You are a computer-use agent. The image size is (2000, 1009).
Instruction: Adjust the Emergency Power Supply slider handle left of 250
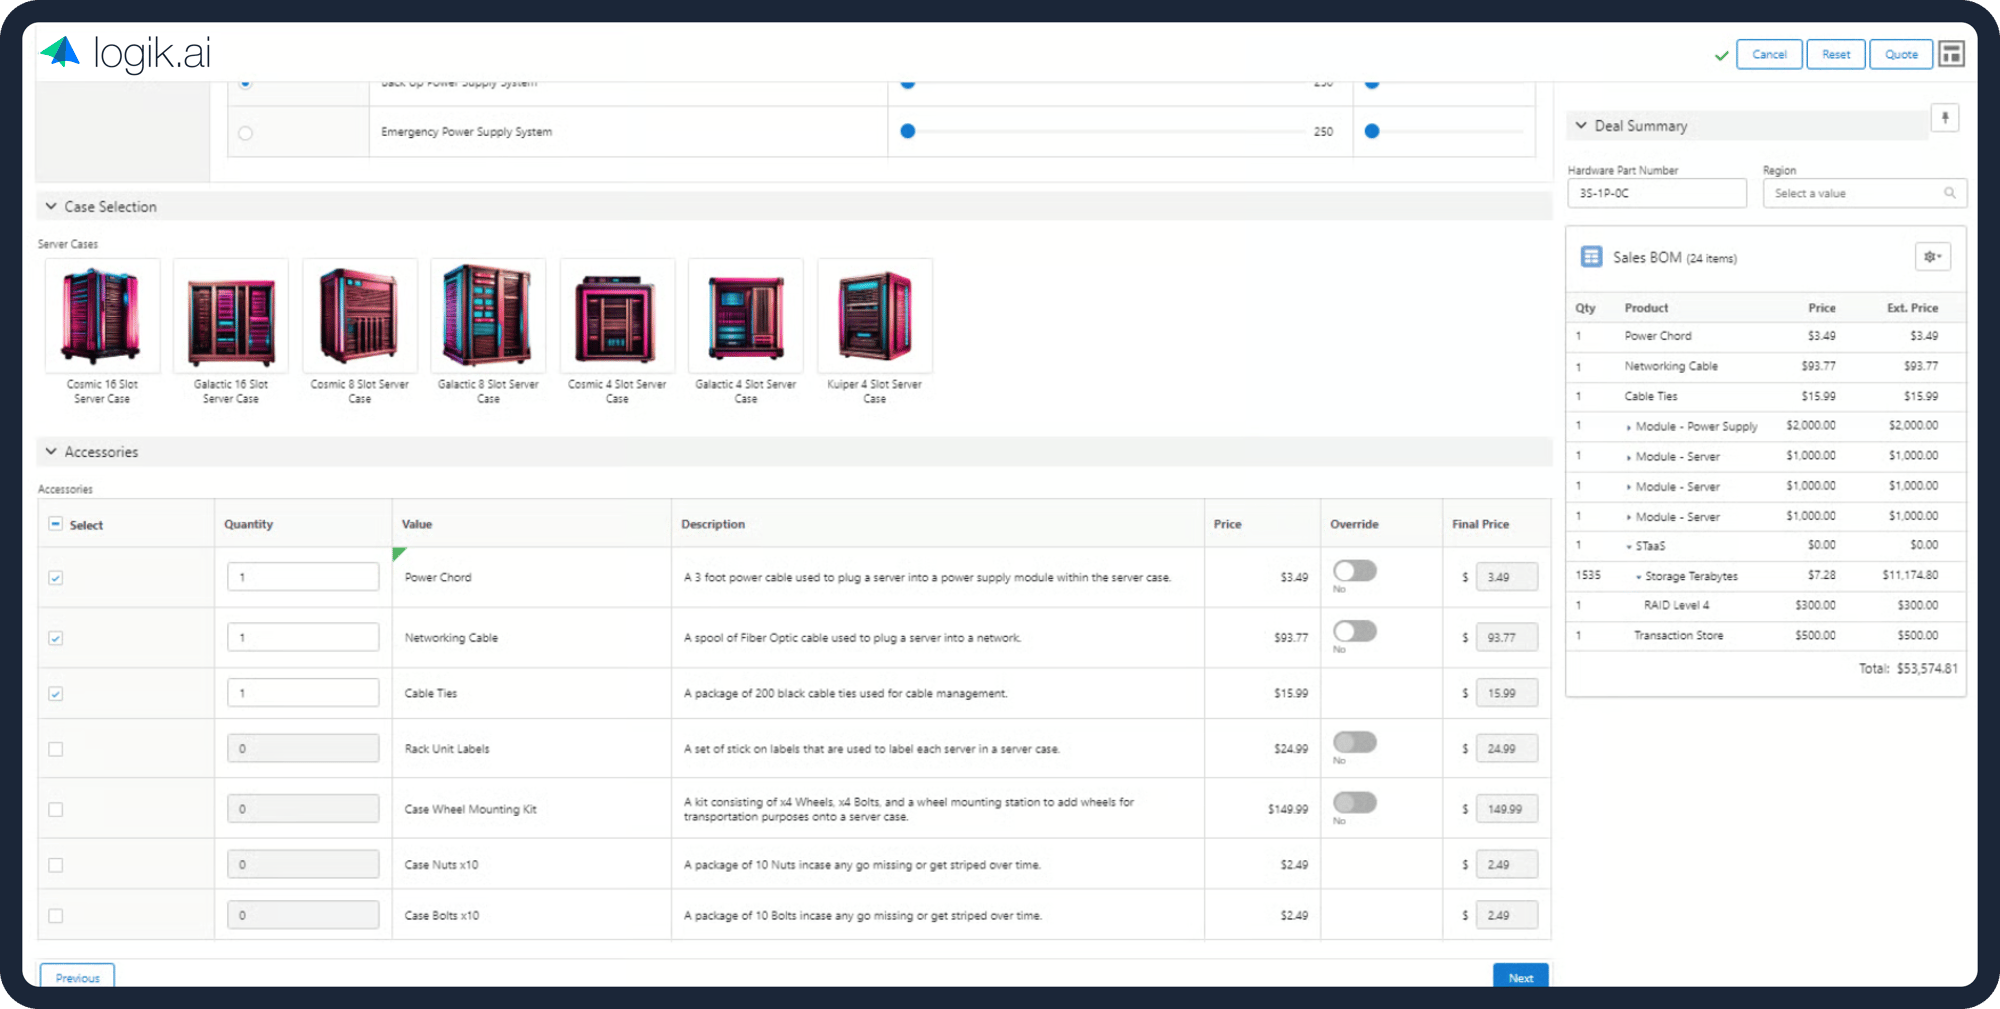point(908,131)
